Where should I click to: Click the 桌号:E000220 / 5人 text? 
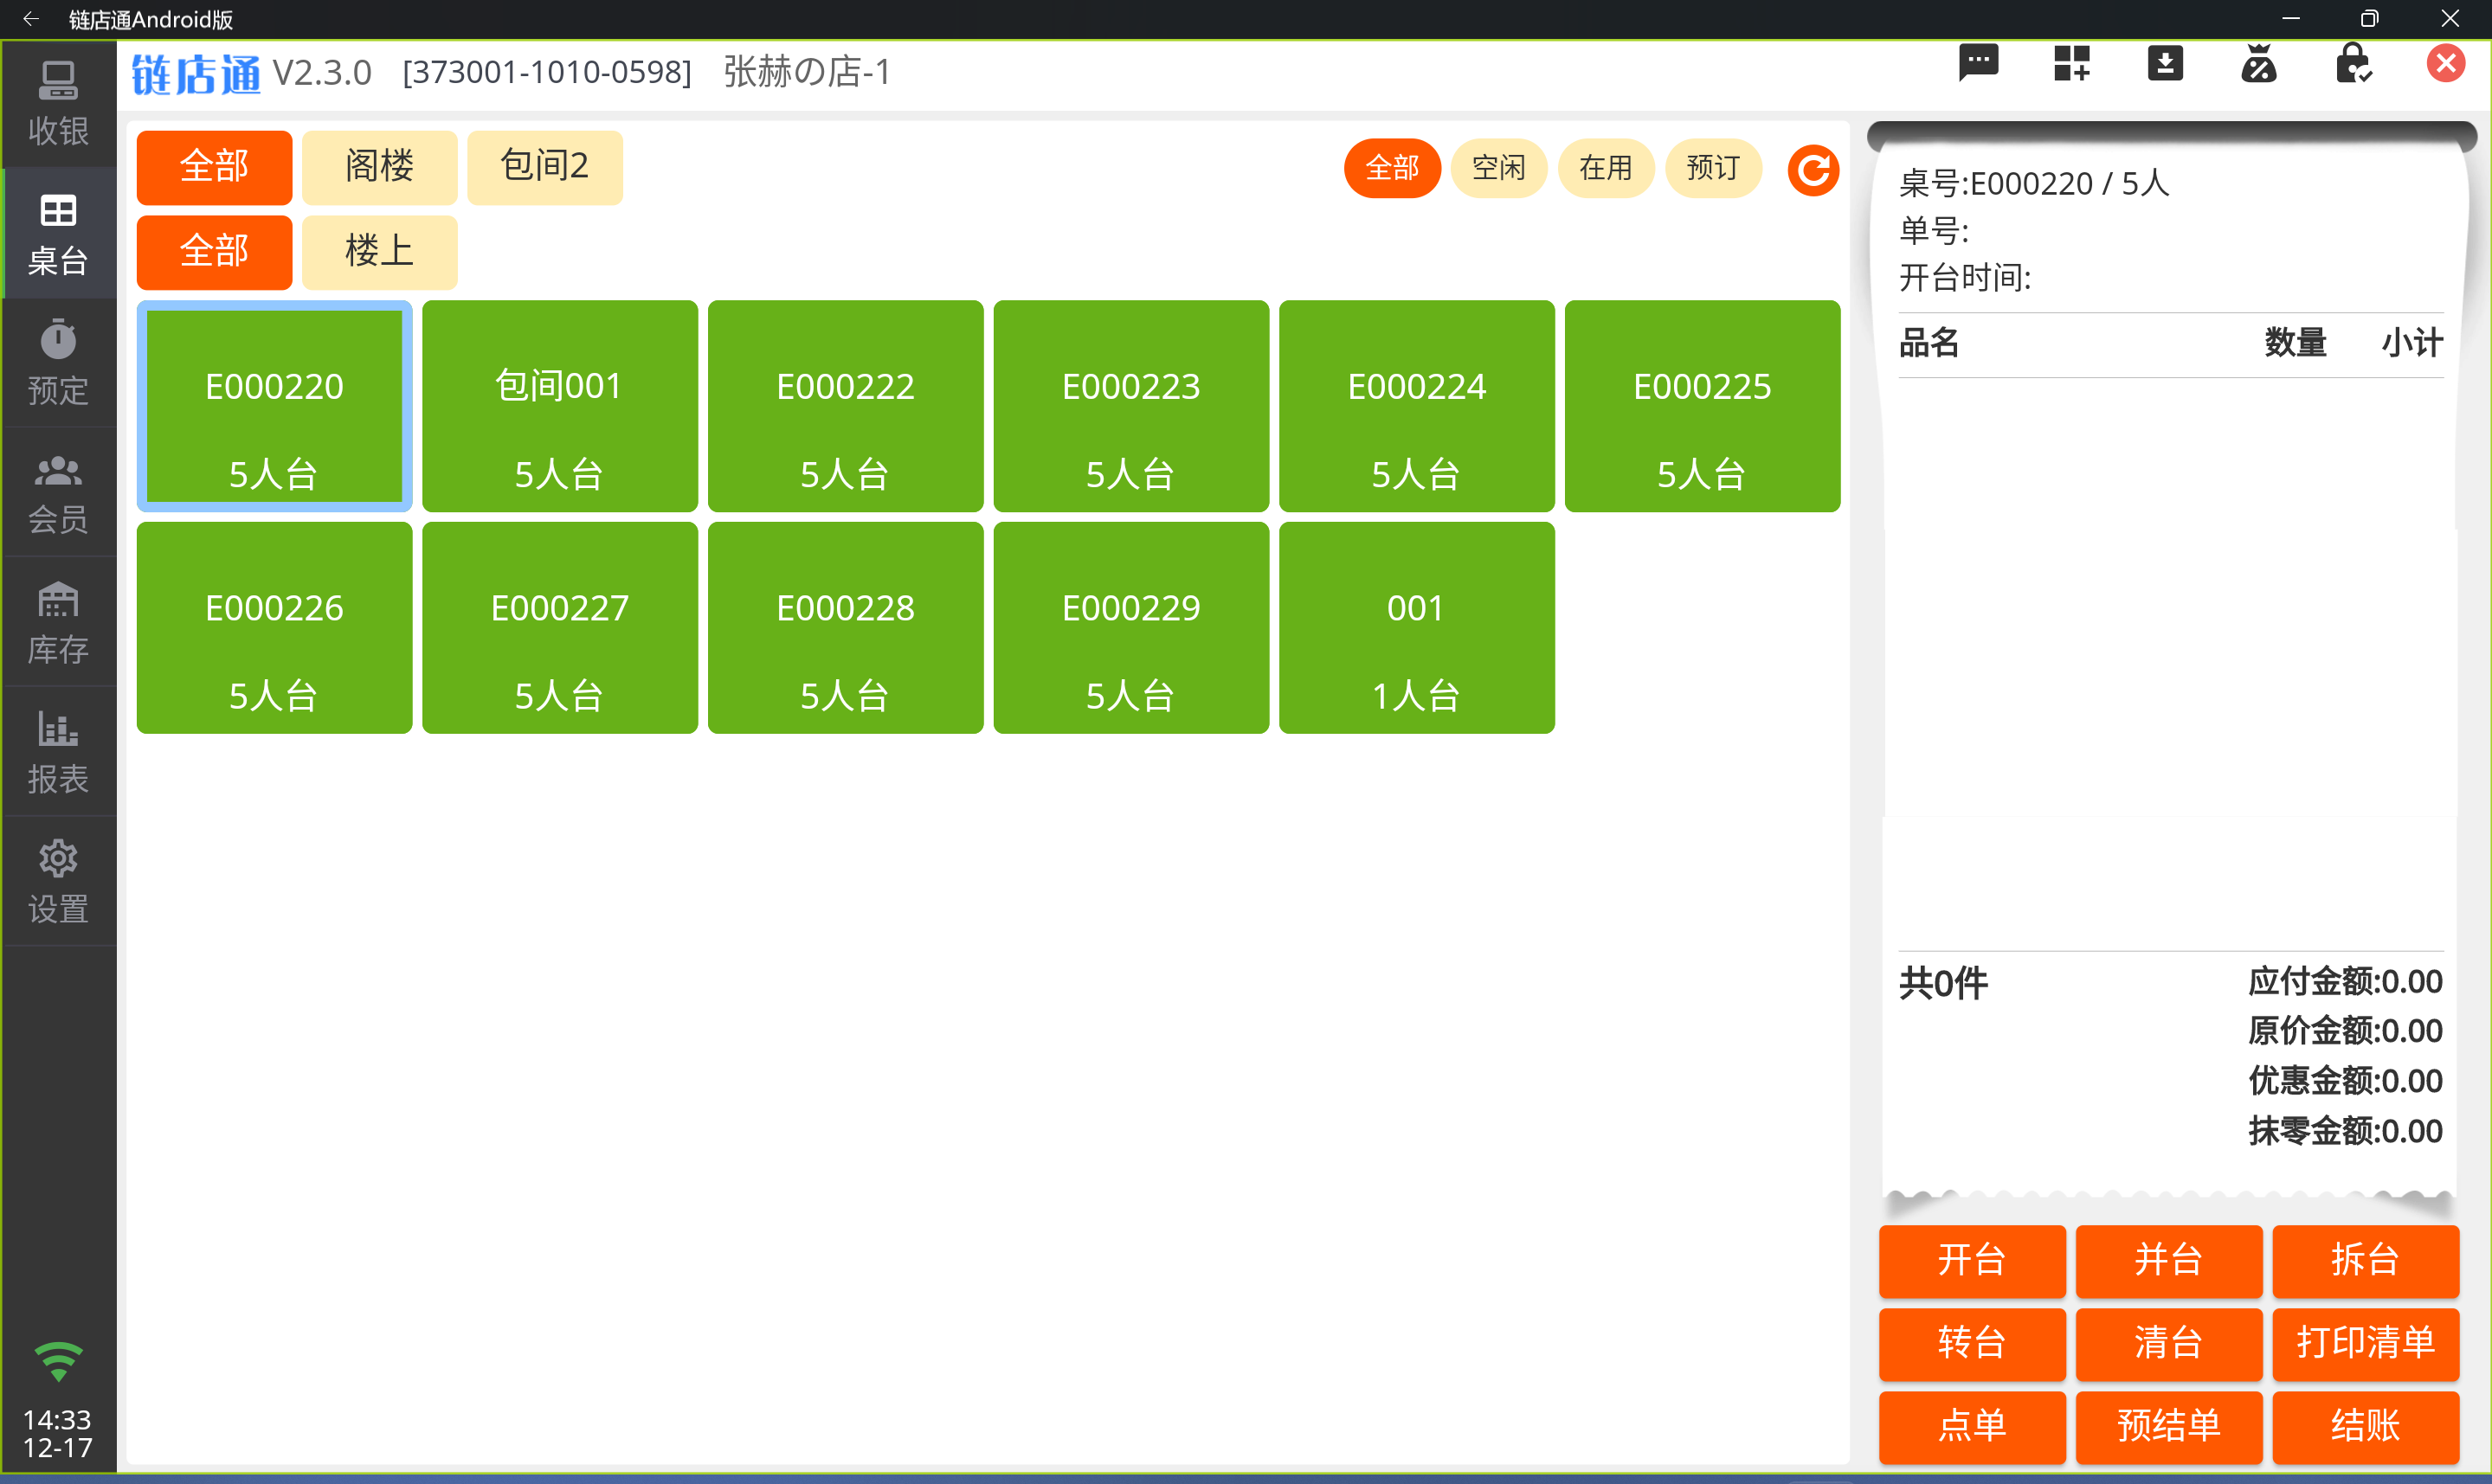coord(2034,184)
